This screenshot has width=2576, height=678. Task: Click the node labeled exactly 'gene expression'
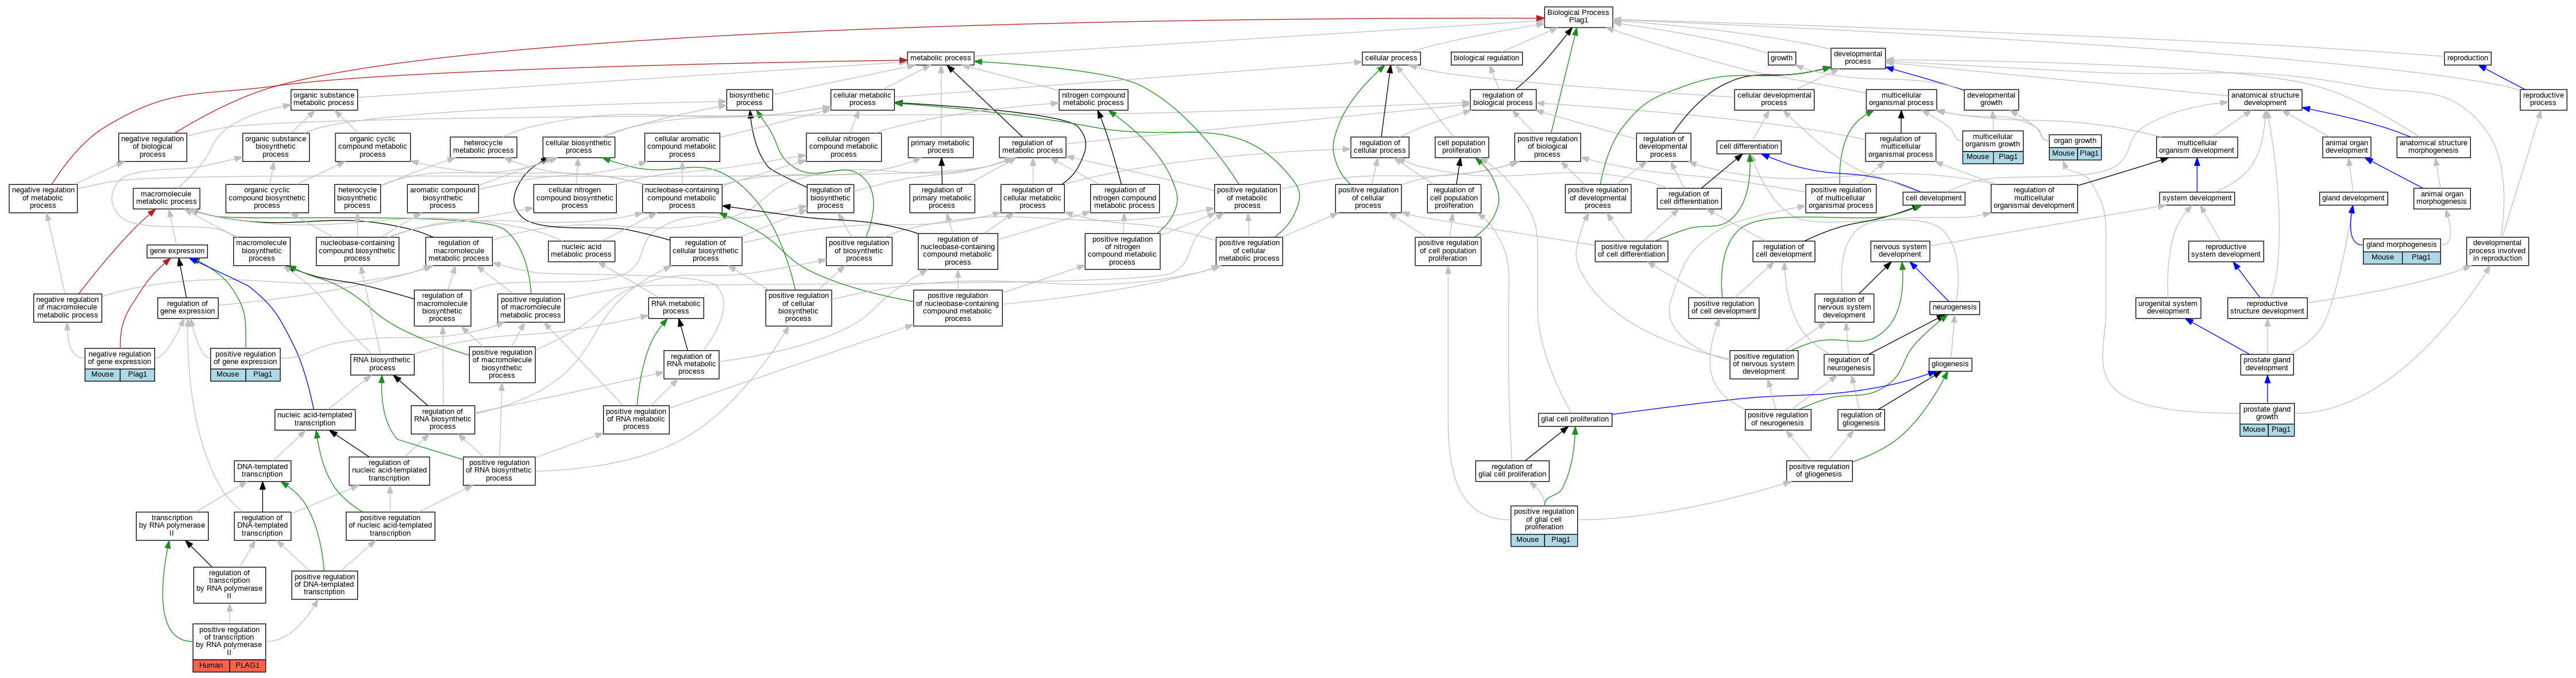[177, 251]
